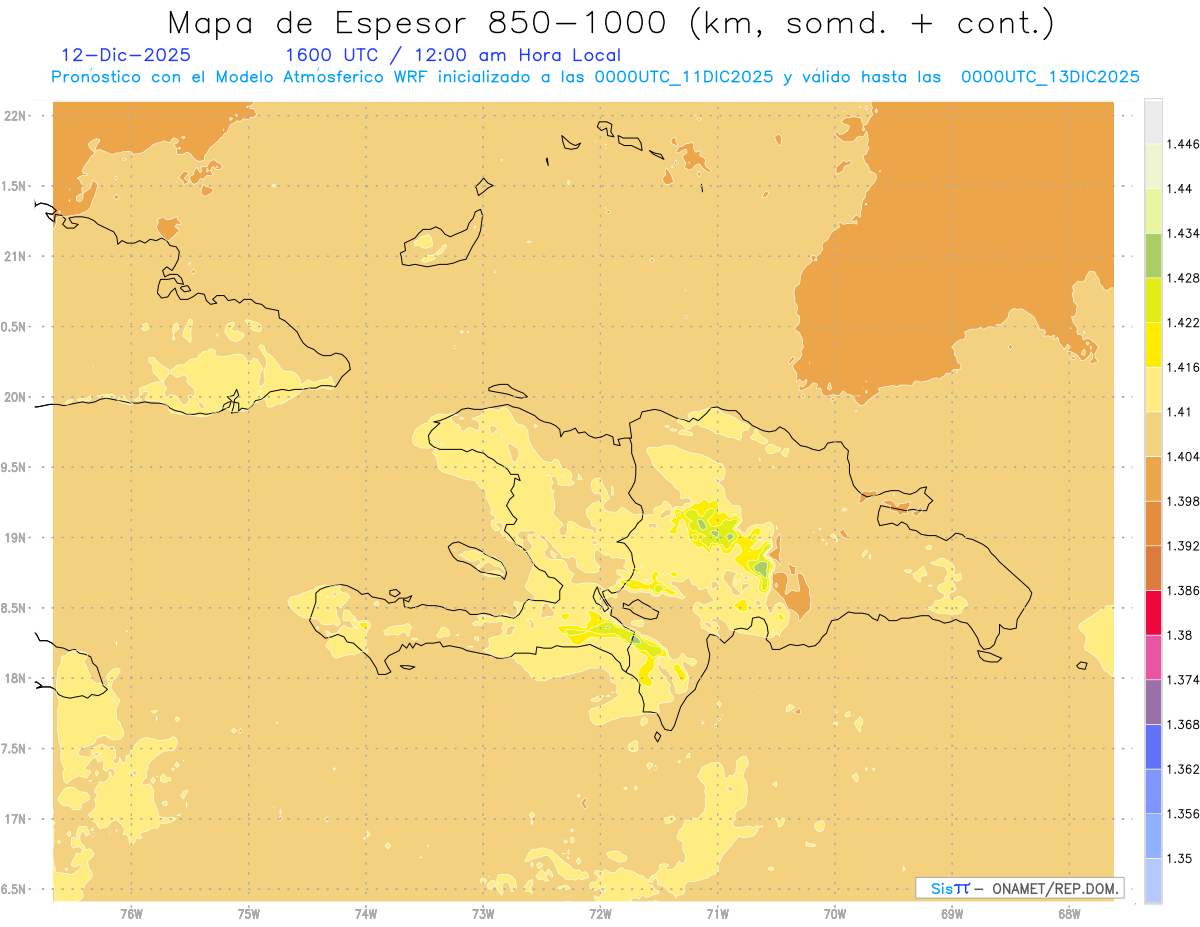The height and width of the screenshot is (927, 1200).
Task: Pick the cream legend swatch between 1.44 and 1.446
Action: (1153, 166)
